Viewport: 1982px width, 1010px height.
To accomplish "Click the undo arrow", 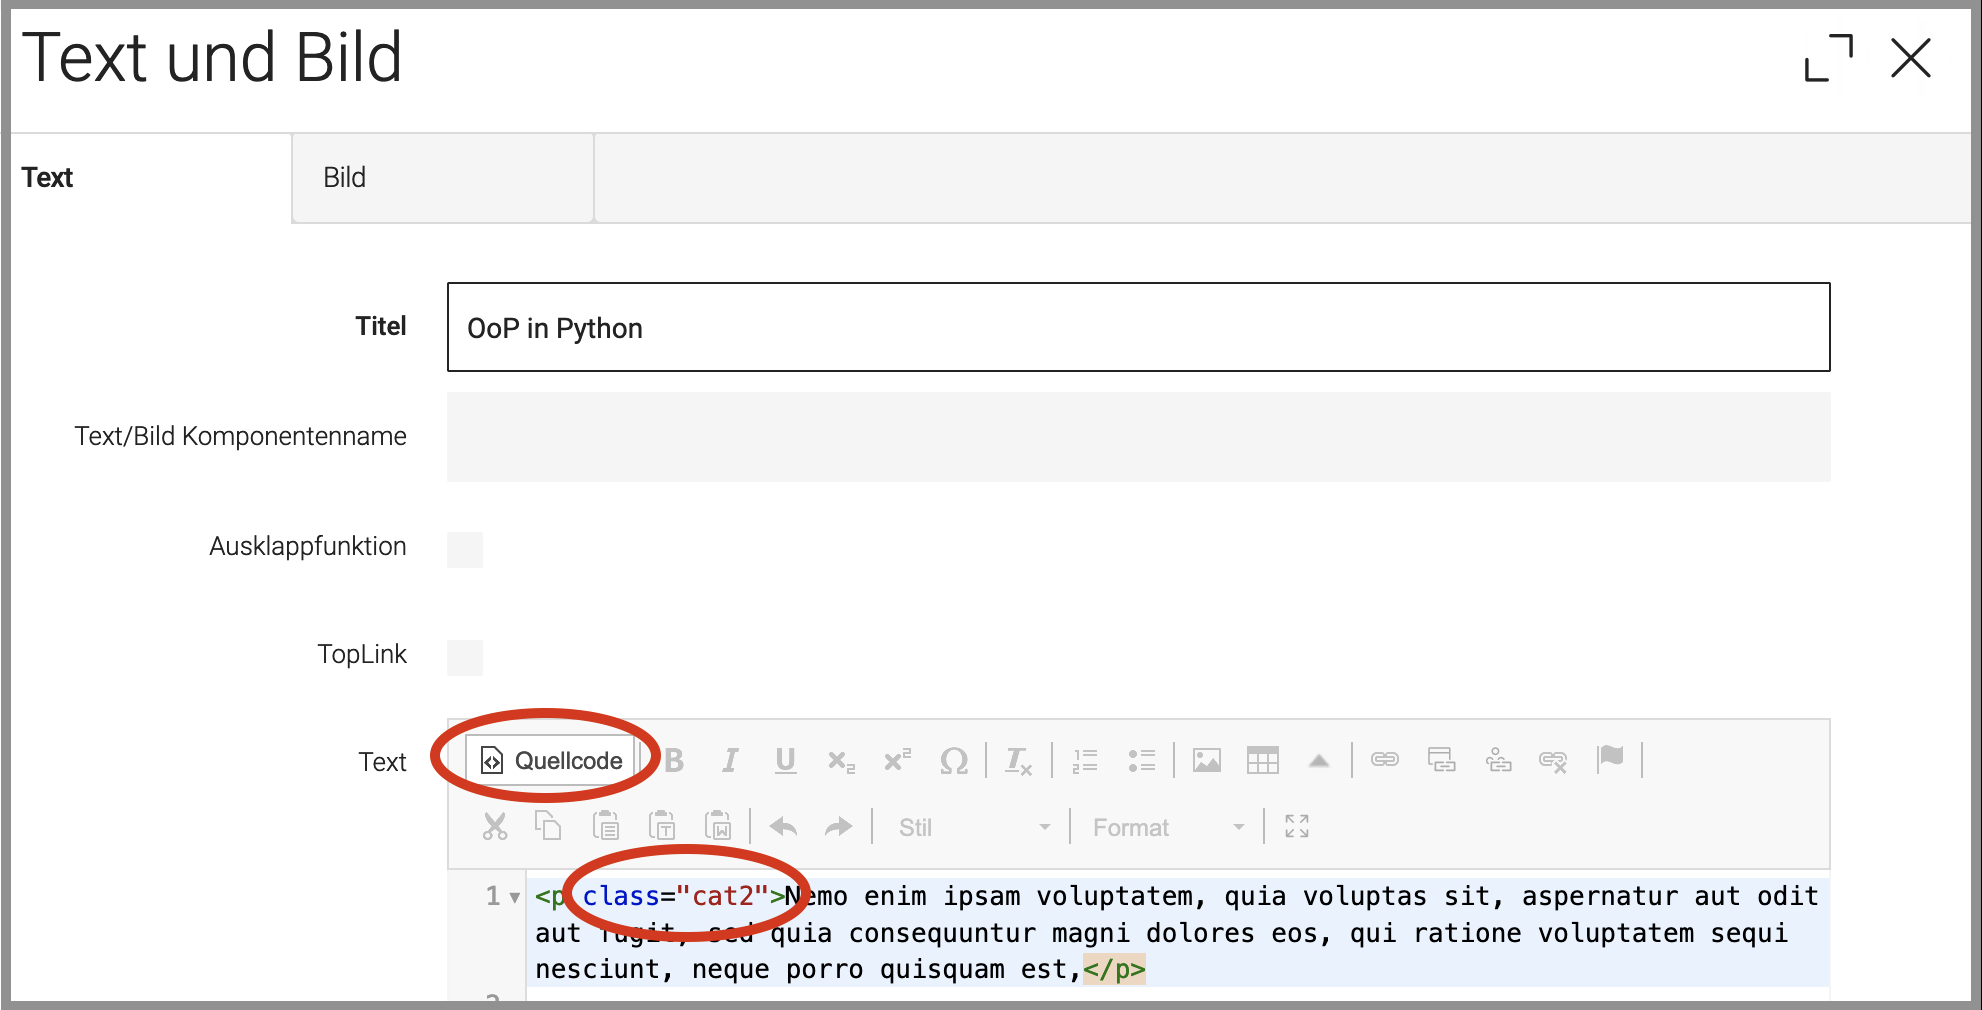I will [783, 827].
